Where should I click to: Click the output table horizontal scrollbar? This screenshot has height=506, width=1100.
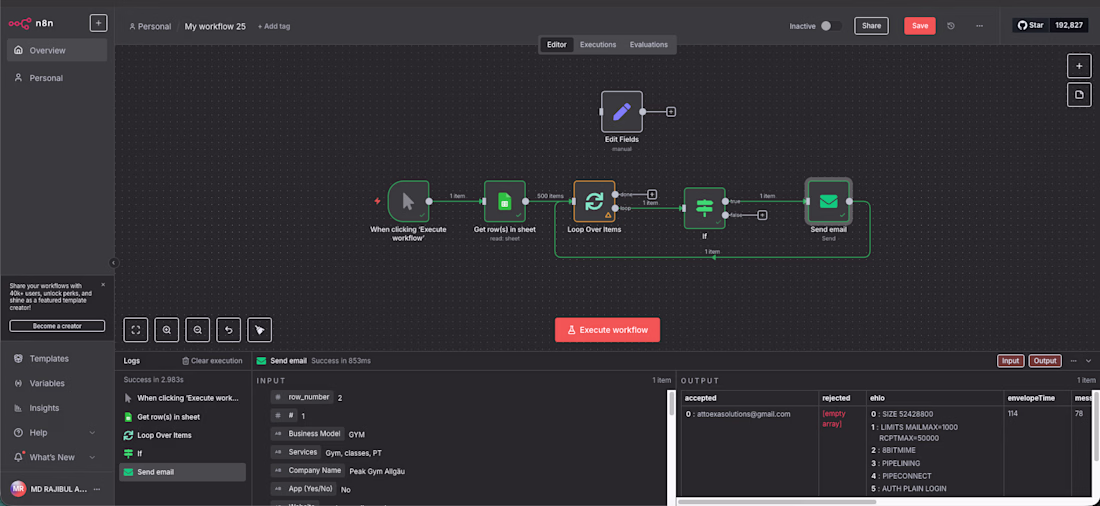pos(777,502)
